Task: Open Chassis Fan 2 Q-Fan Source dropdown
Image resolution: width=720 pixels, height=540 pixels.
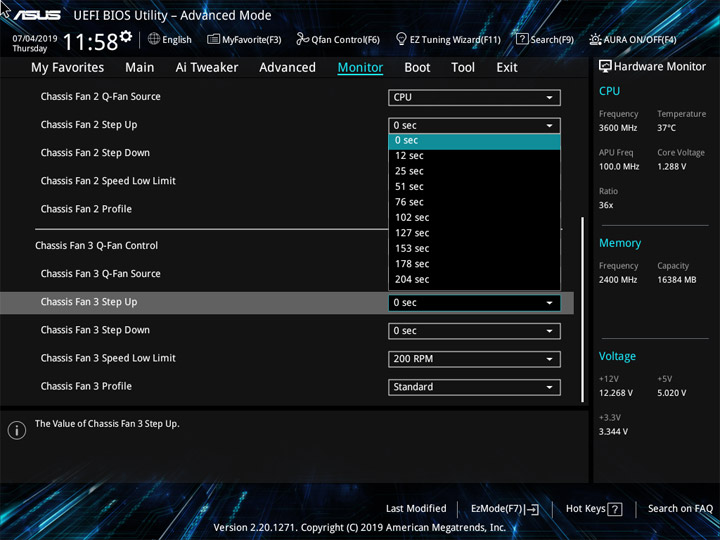Action: tap(474, 97)
